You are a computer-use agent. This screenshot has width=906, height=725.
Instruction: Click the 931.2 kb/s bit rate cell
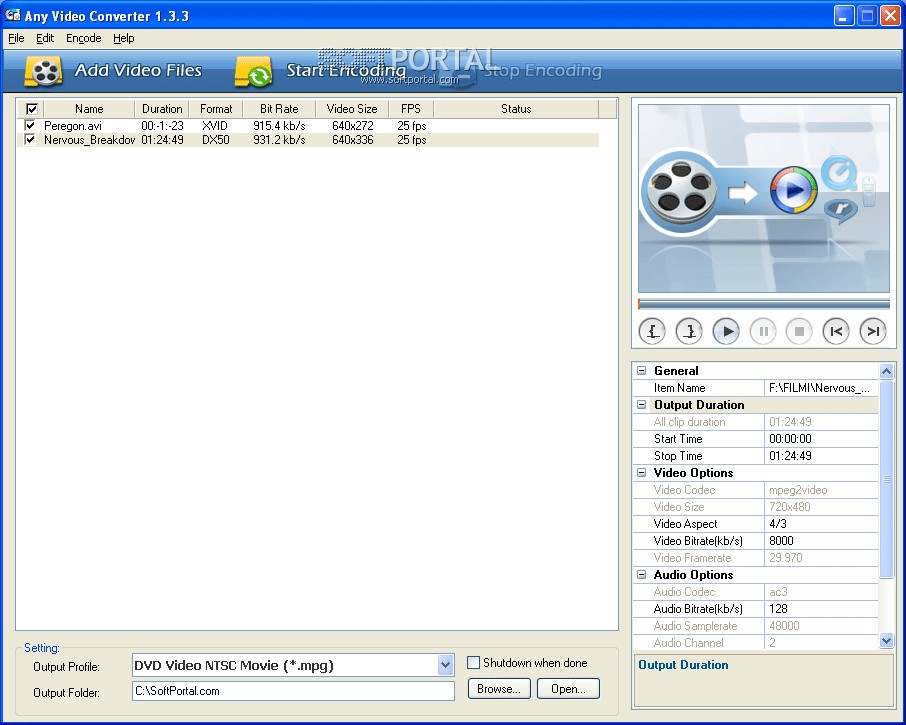point(279,139)
